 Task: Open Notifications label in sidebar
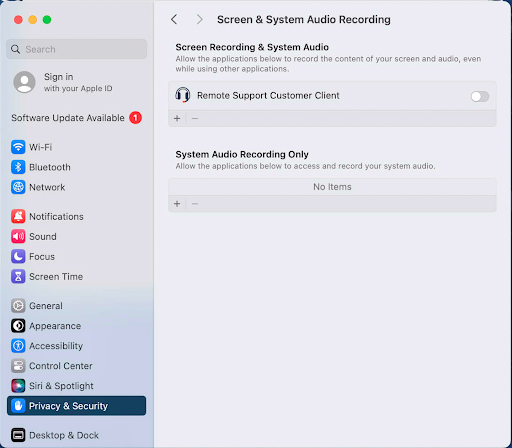point(56,216)
